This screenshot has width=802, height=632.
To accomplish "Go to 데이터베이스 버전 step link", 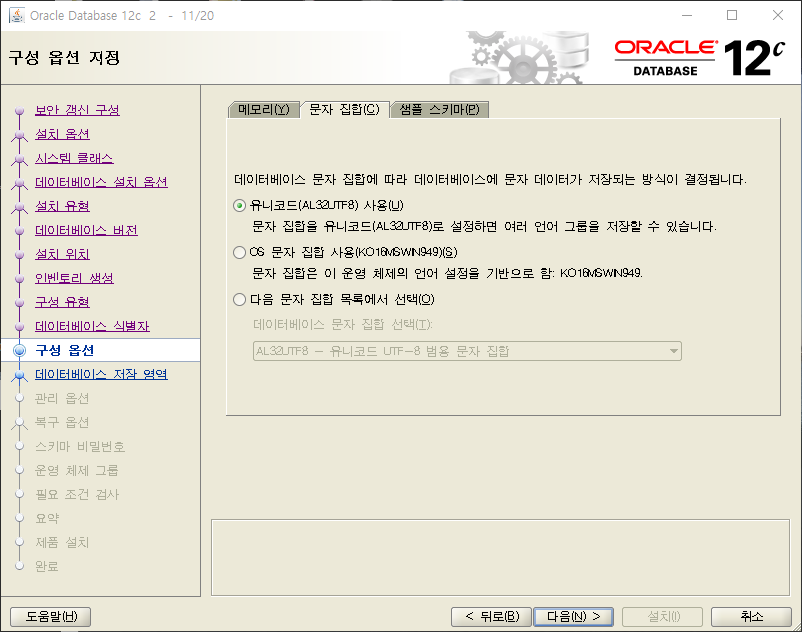I will 86,230.
